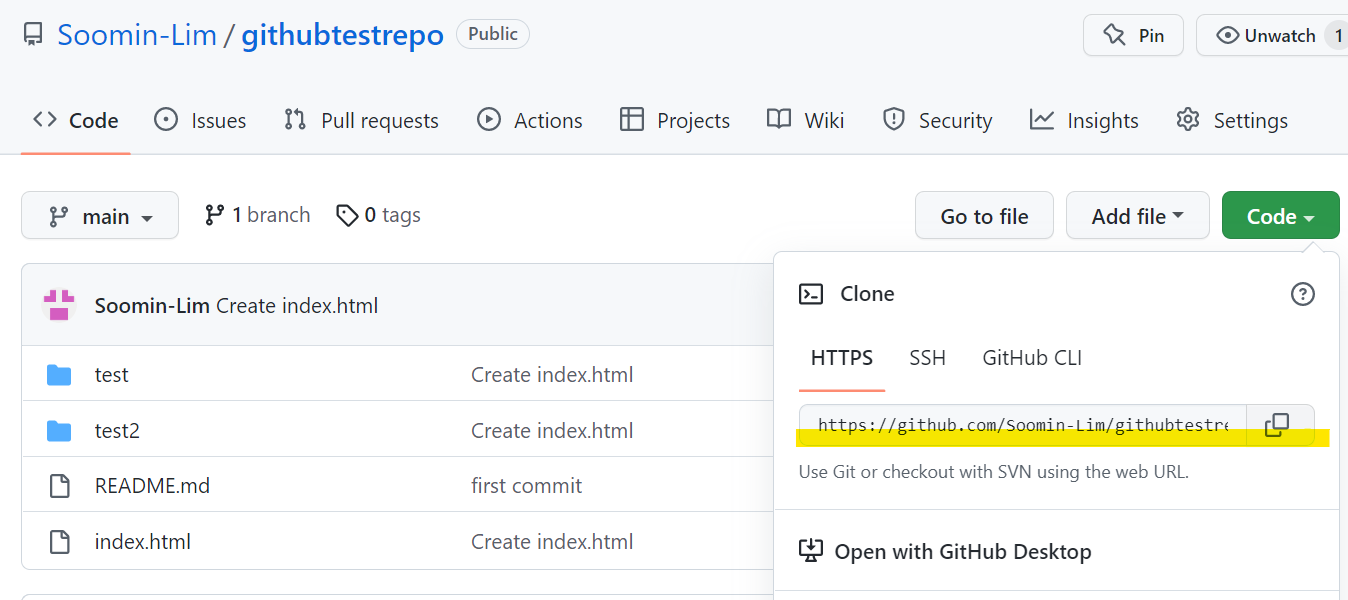Open repository Settings tab
The width and height of the screenshot is (1348, 600).
tap(1232, 120)
